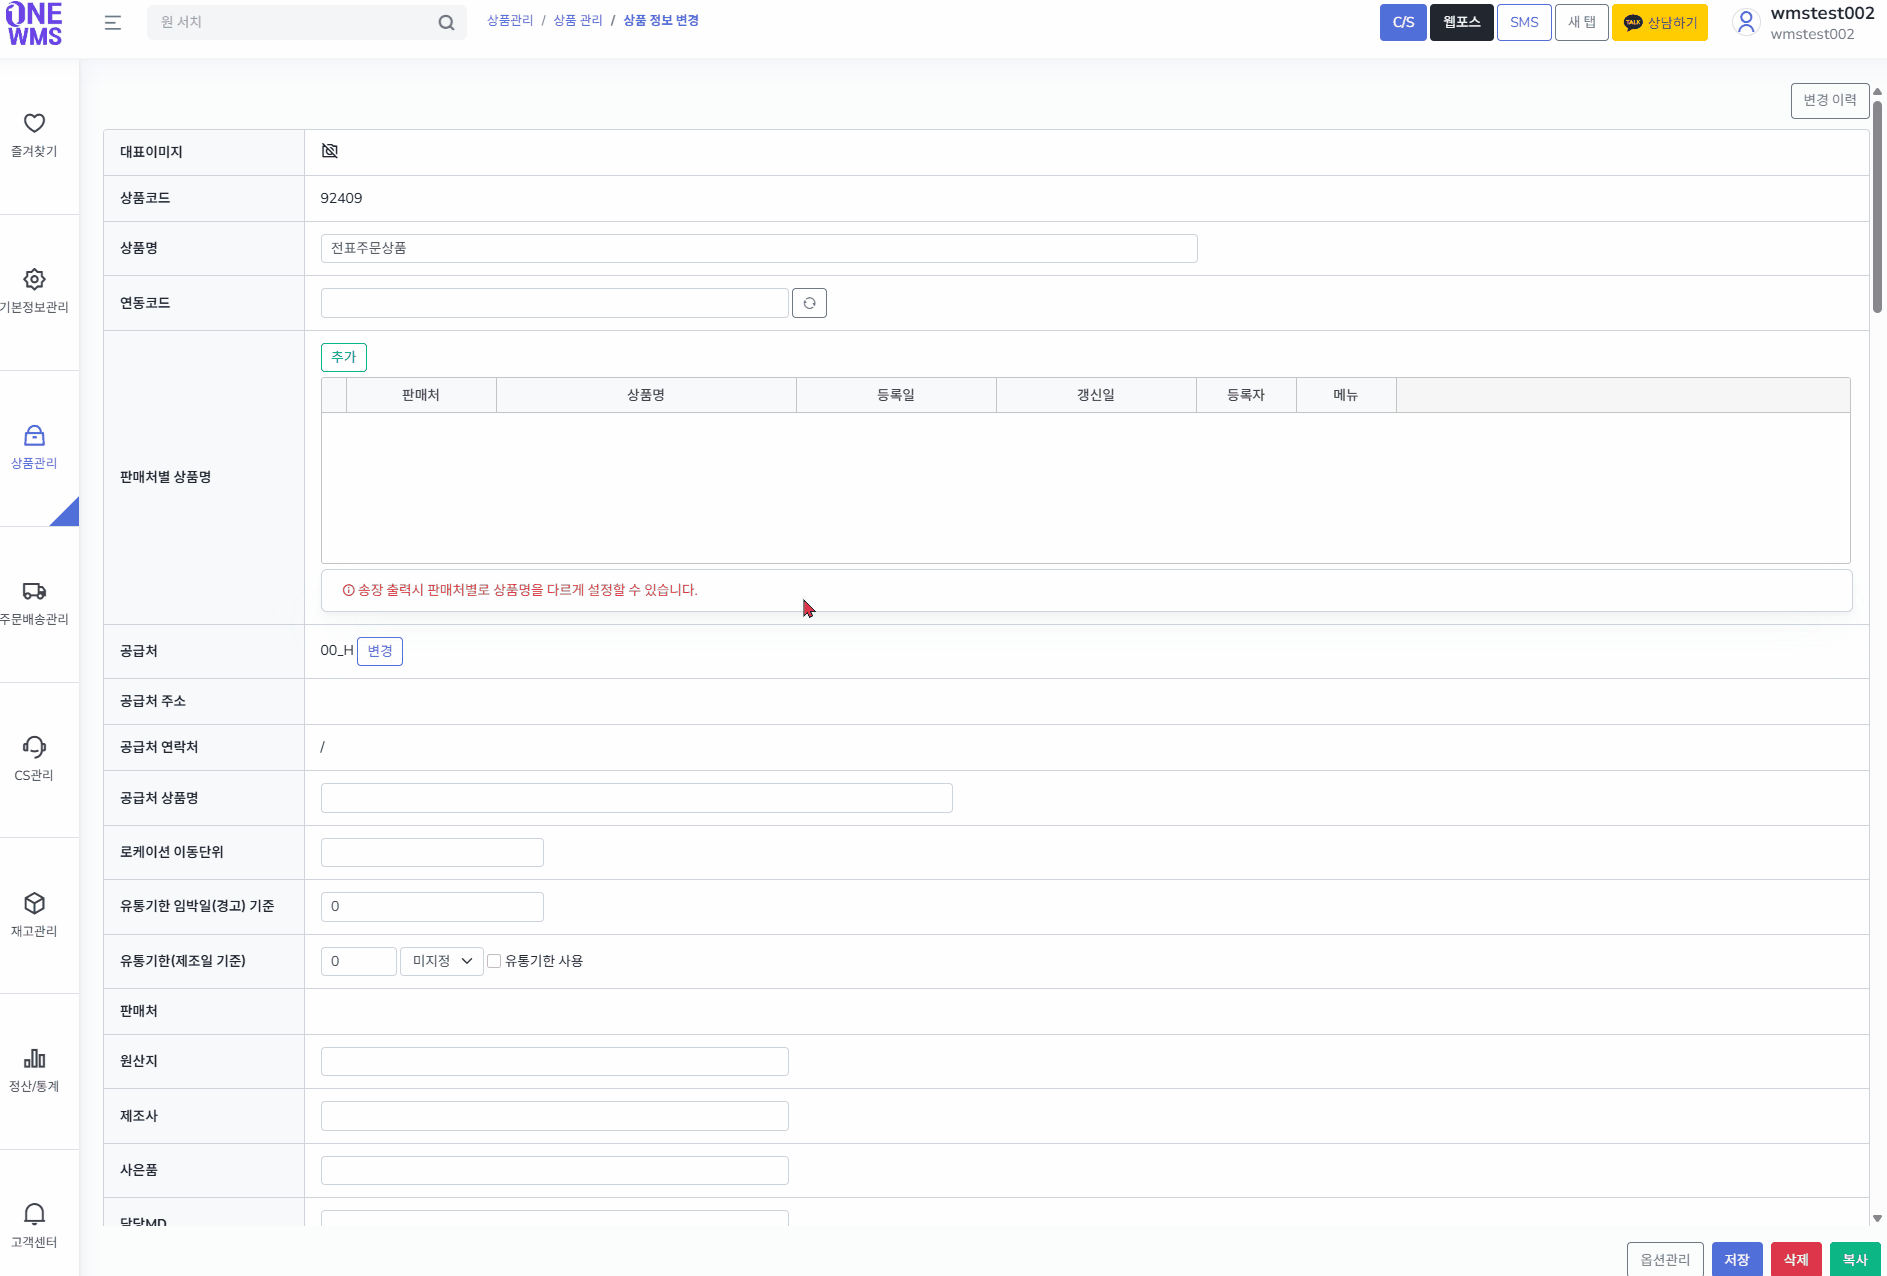
Task: Change the supplier with 변경 button
Action: click(380, 651)
